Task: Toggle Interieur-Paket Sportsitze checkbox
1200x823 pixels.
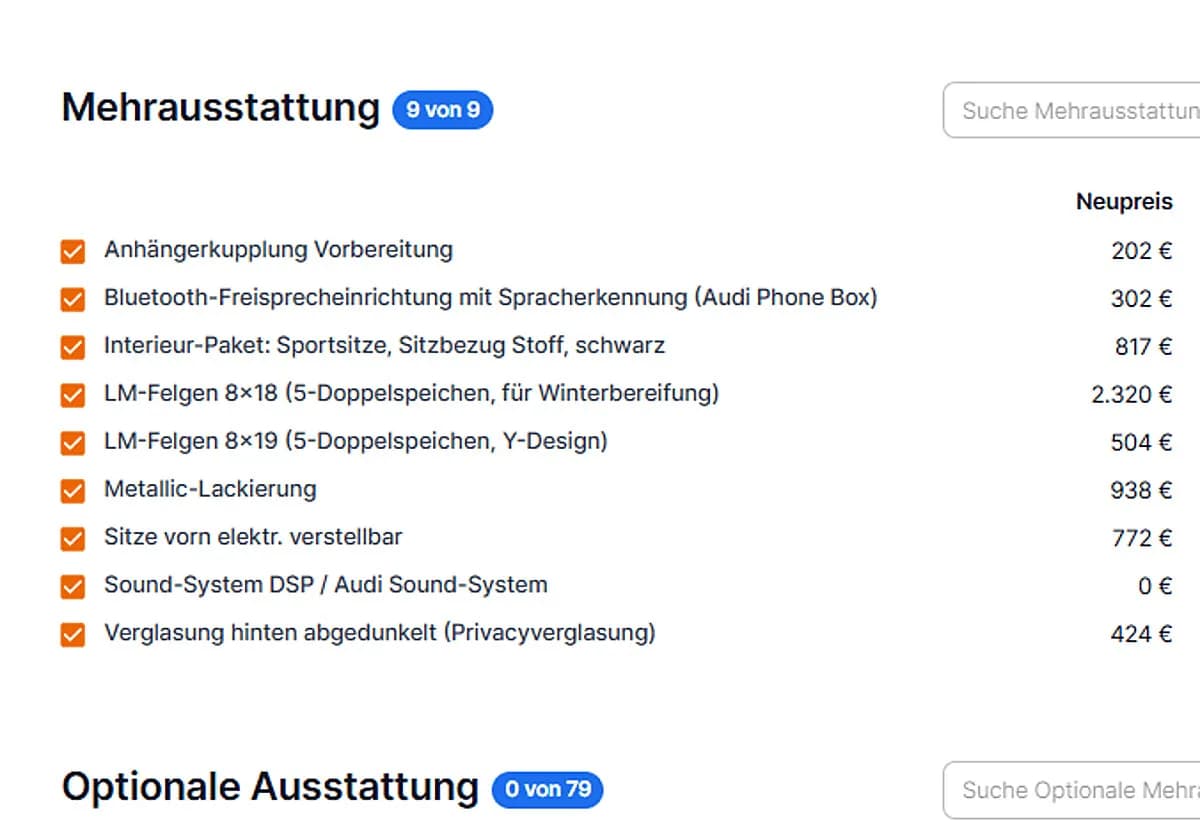Action: 72,347
